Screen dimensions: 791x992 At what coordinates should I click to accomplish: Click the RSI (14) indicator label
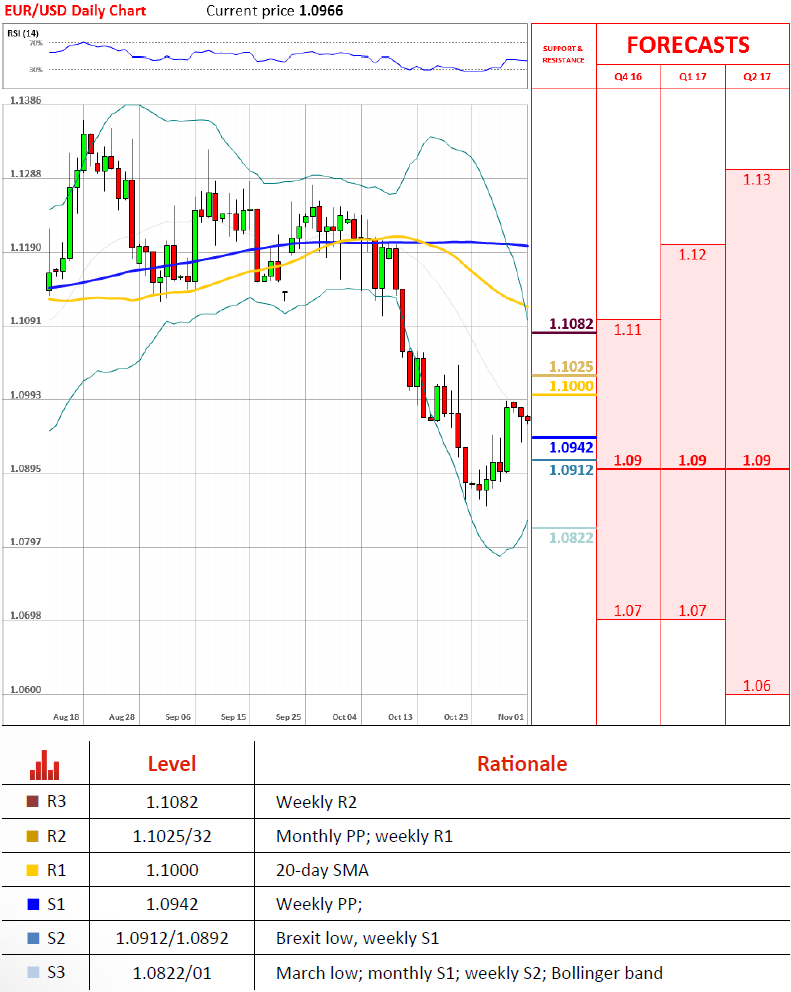[x=23, y=33]
